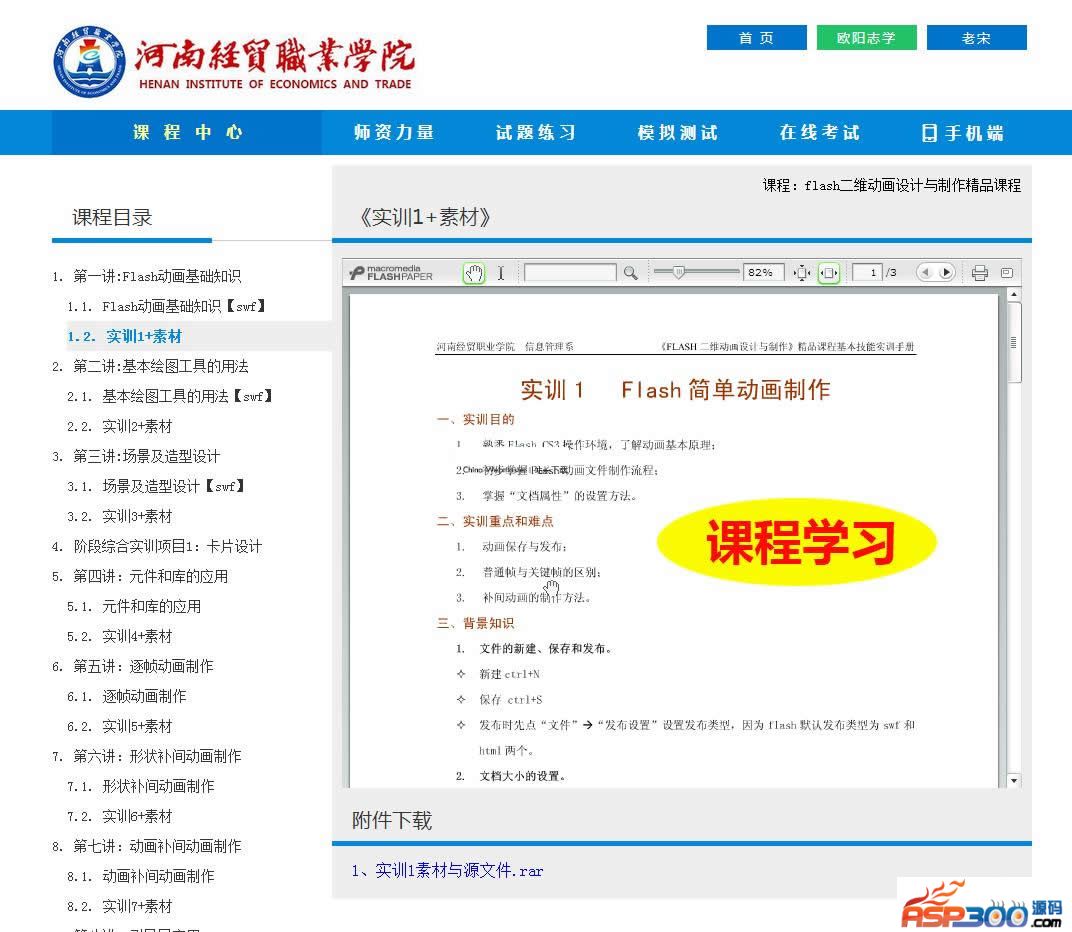Click the 82% zoom percentage field

[763, 273]
